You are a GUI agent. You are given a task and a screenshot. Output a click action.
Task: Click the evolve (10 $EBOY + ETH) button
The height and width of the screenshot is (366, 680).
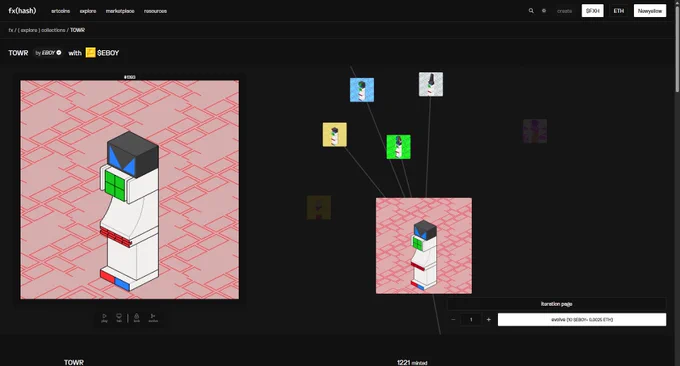tap(582, 320)
